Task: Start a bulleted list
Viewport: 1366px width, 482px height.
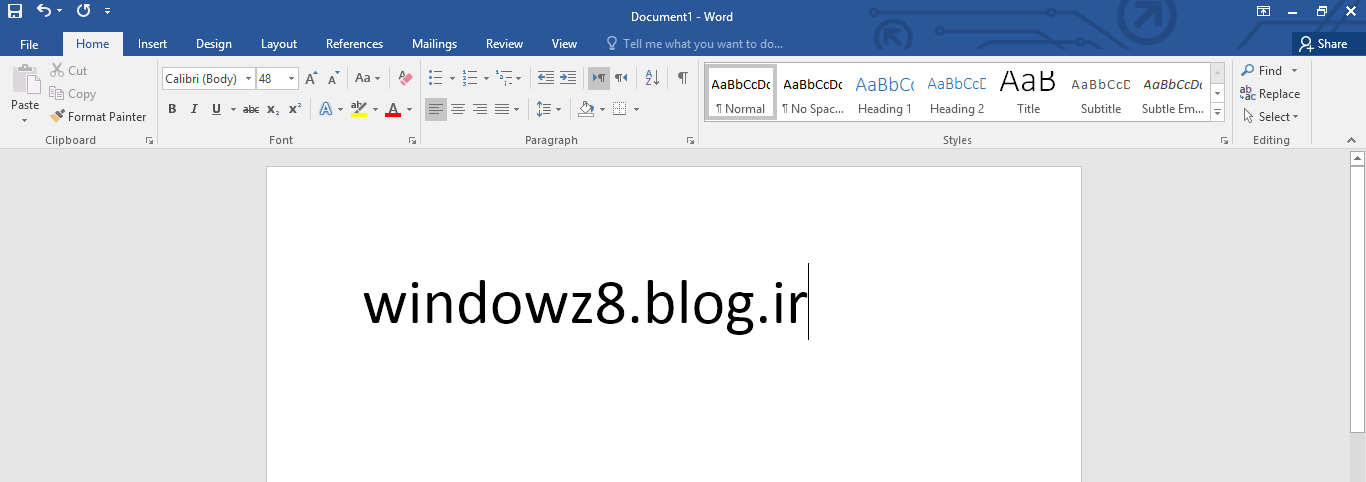Action: [x=435, y=78]
